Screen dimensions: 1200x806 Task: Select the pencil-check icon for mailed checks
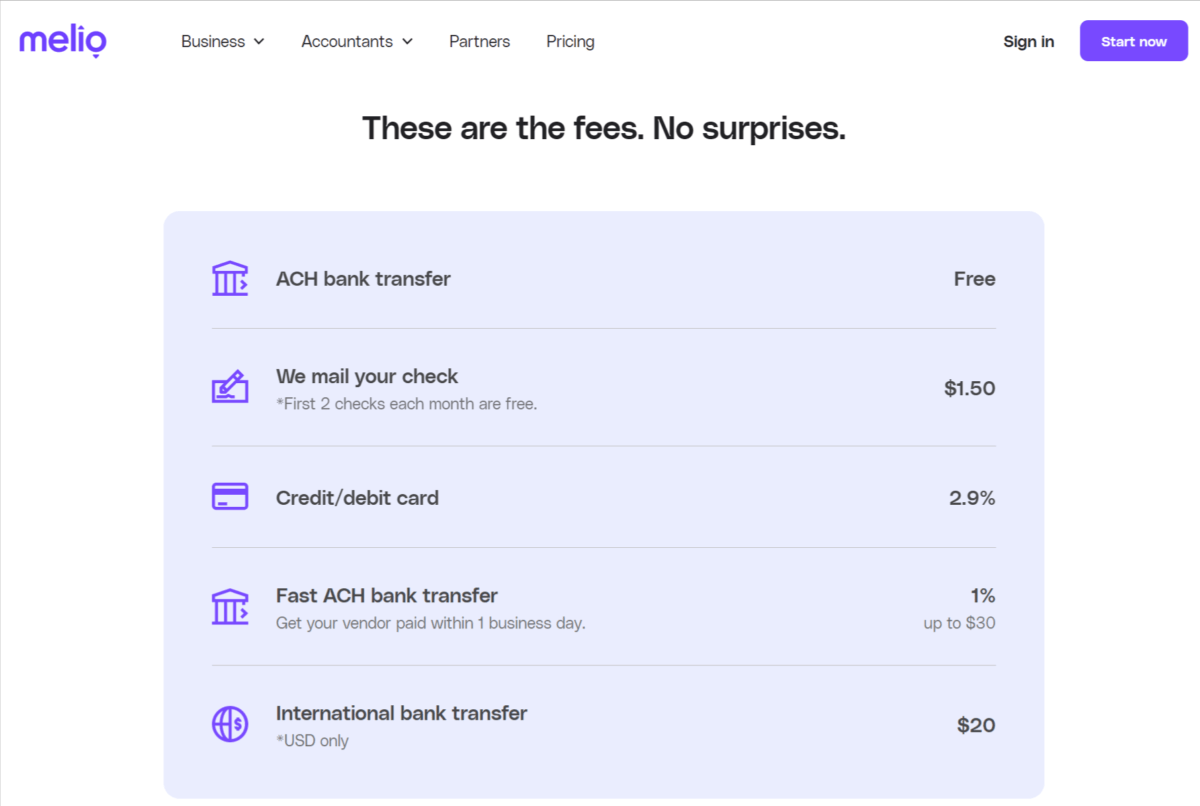(230, 387)
